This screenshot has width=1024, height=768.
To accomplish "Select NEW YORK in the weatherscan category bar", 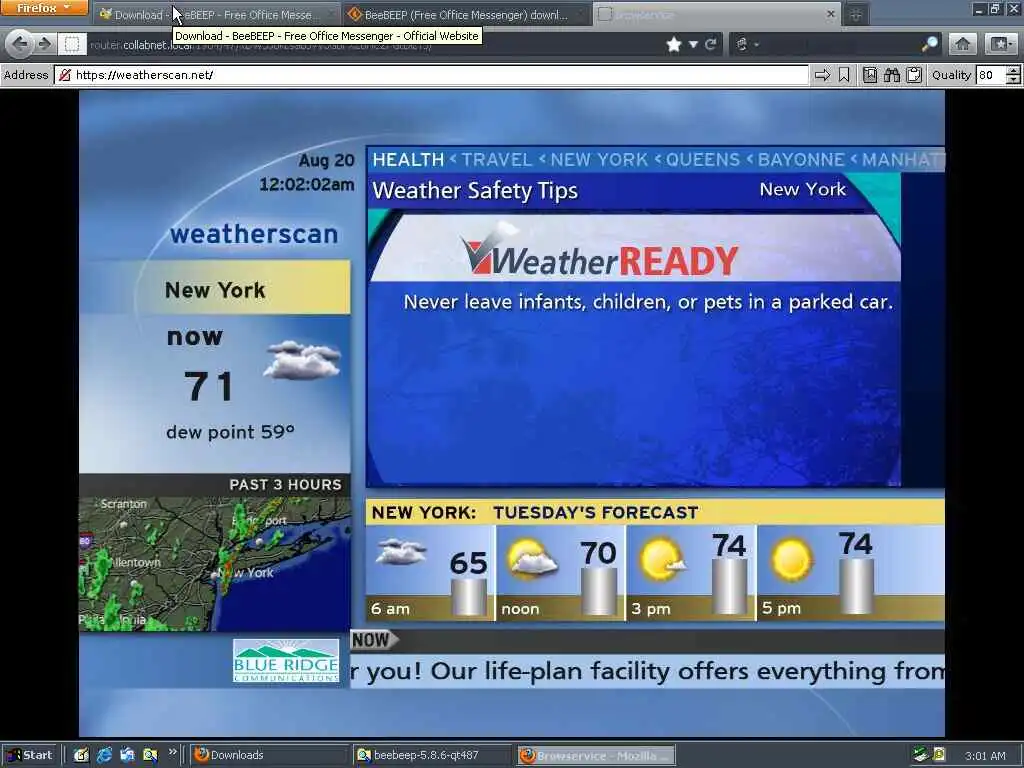I will click(599, 159).
